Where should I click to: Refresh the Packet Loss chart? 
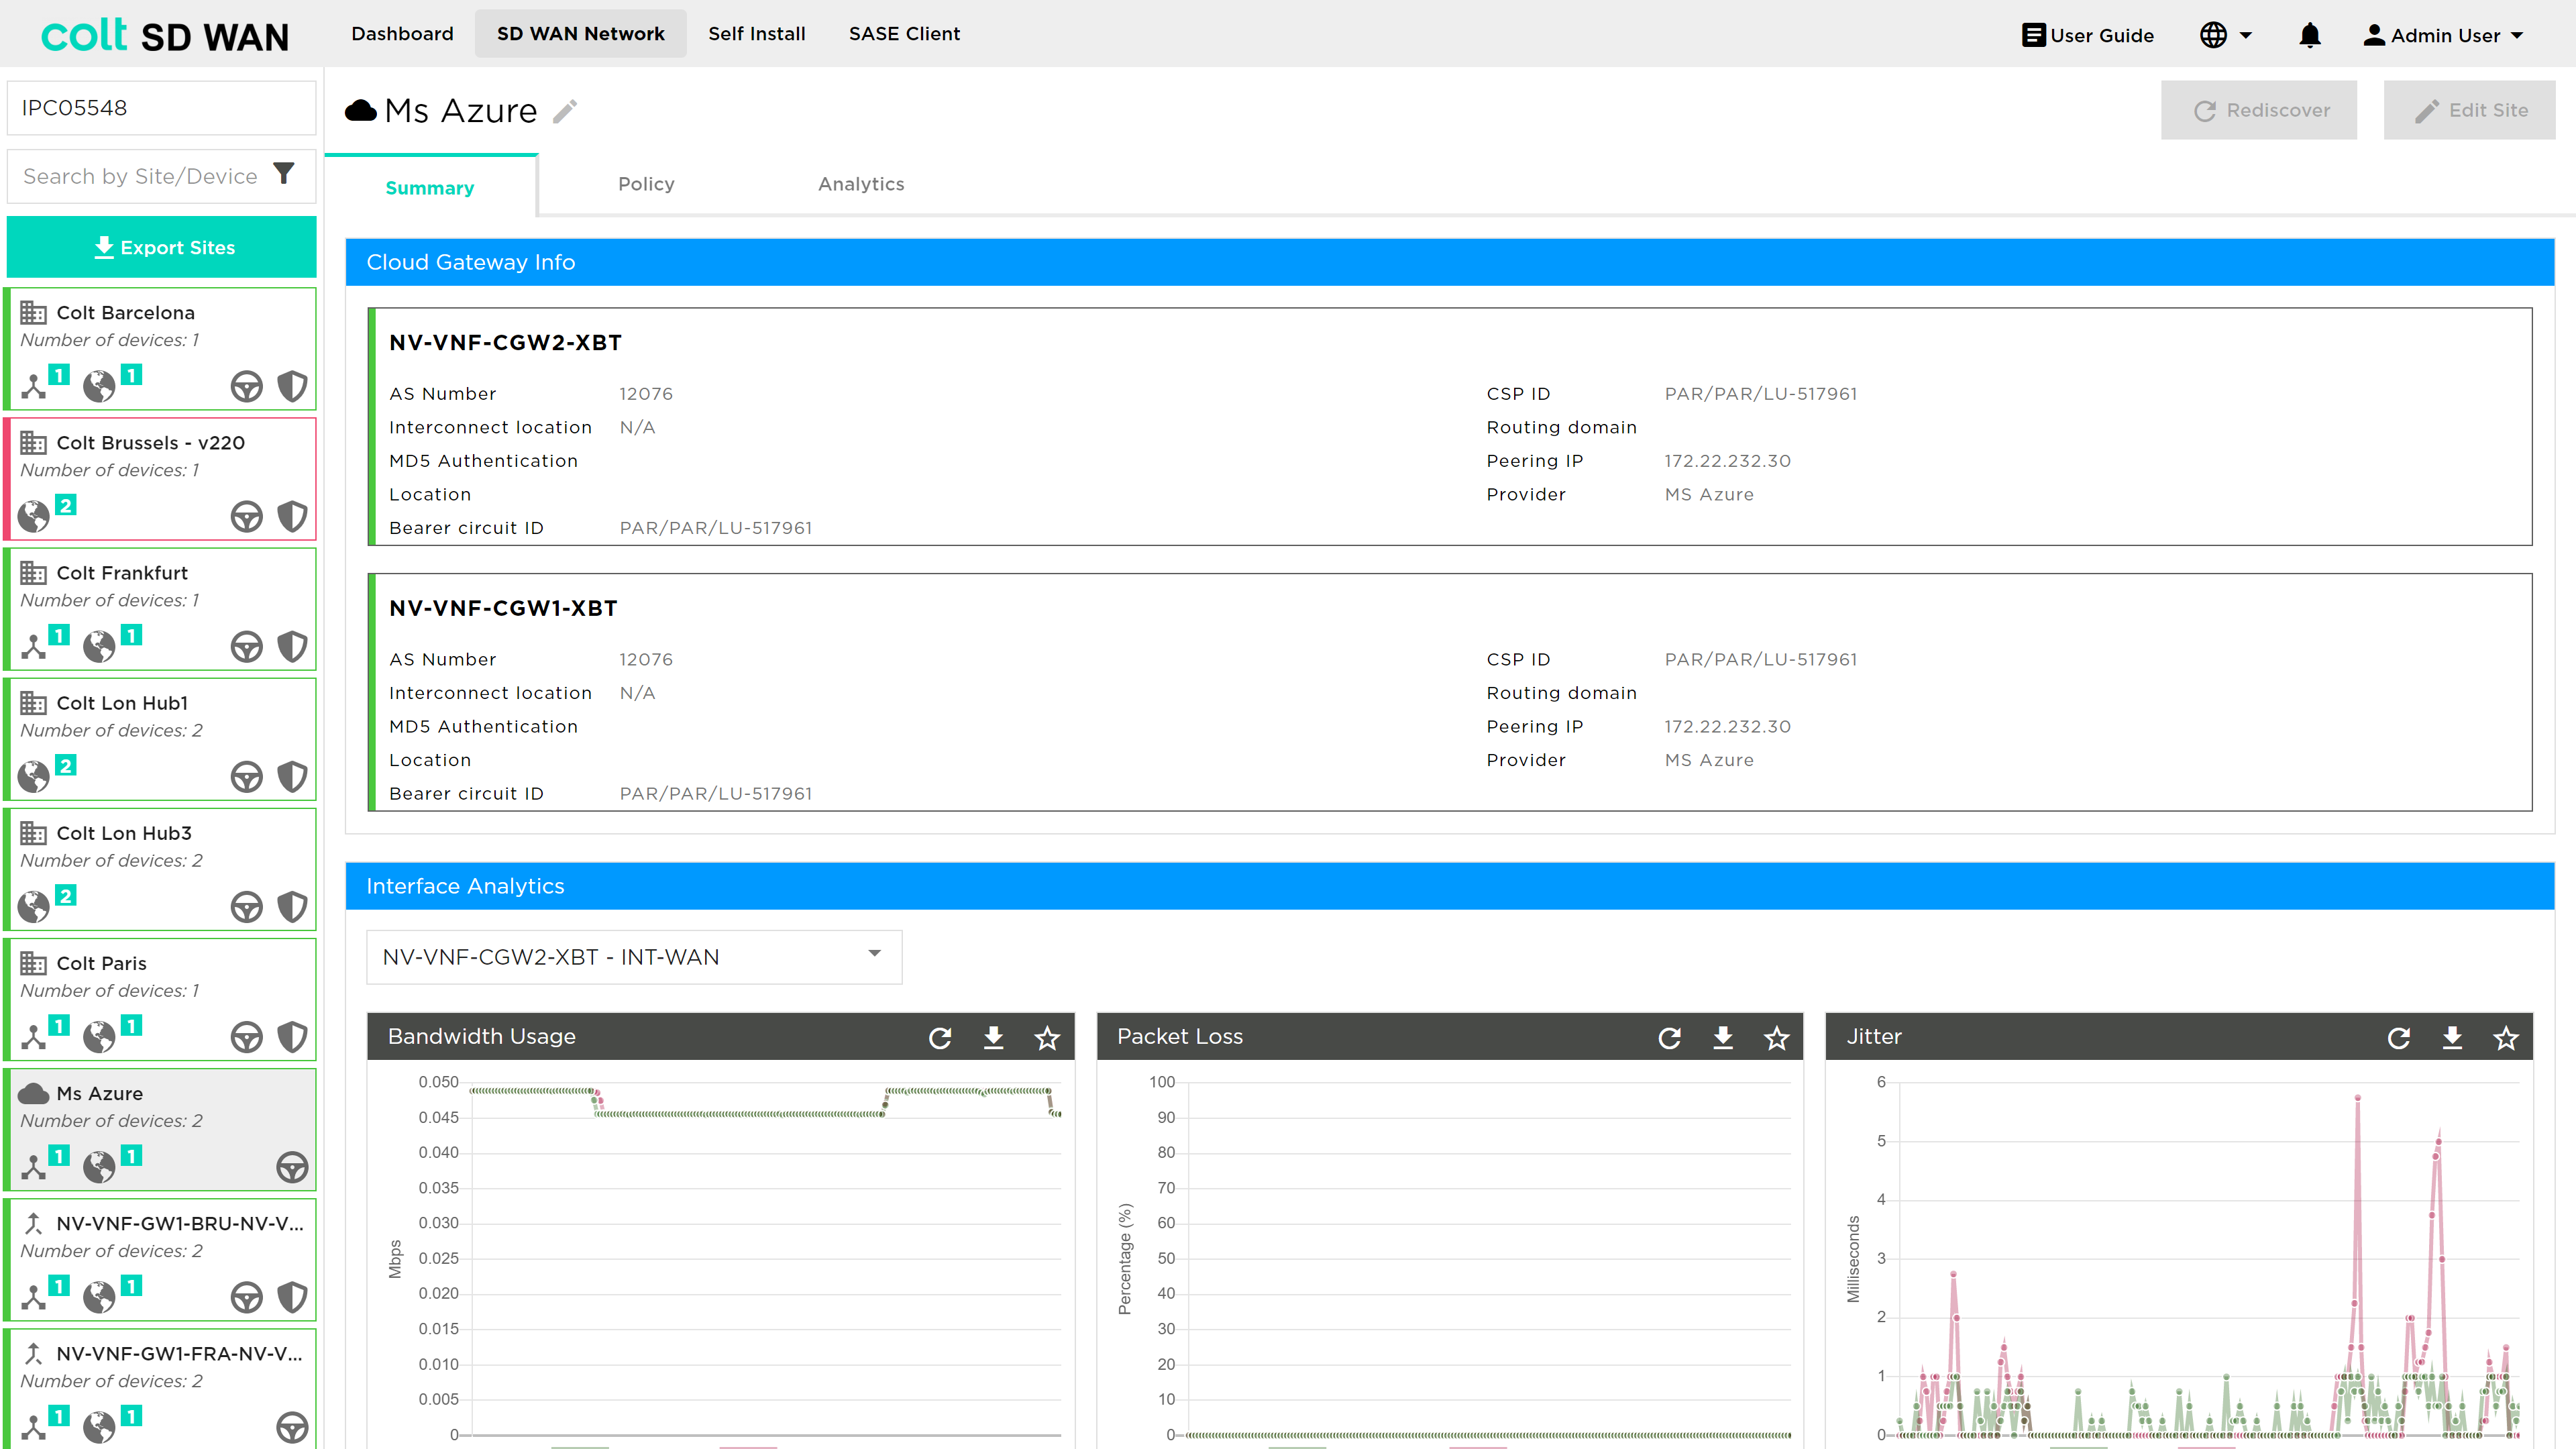(1669, 1038)
